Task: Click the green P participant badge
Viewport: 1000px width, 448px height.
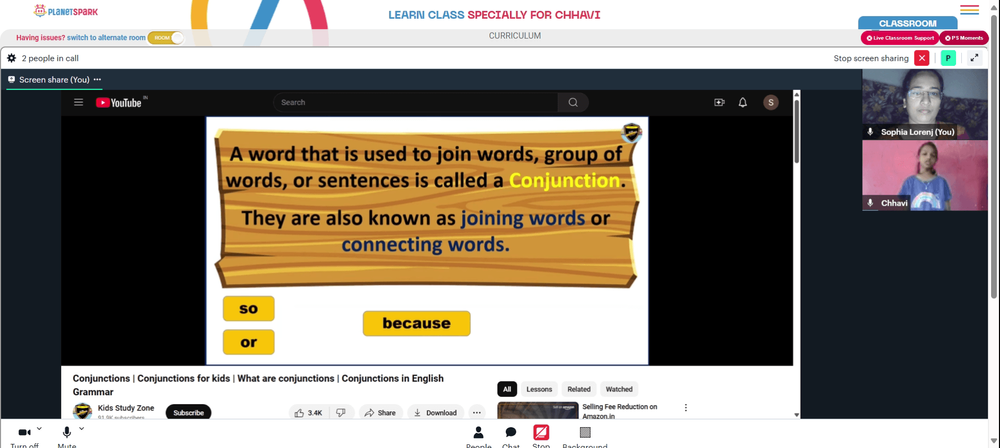Action: tap(948, 58)
